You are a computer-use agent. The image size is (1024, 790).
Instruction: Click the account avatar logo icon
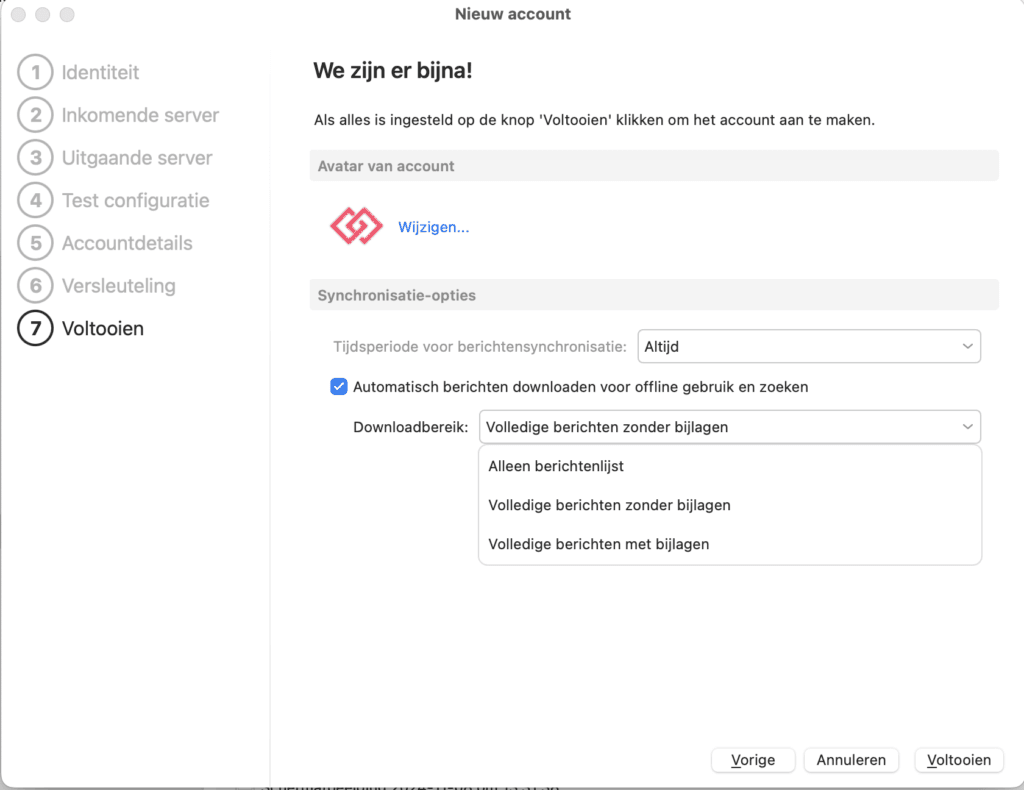click(x=356, y=227)
